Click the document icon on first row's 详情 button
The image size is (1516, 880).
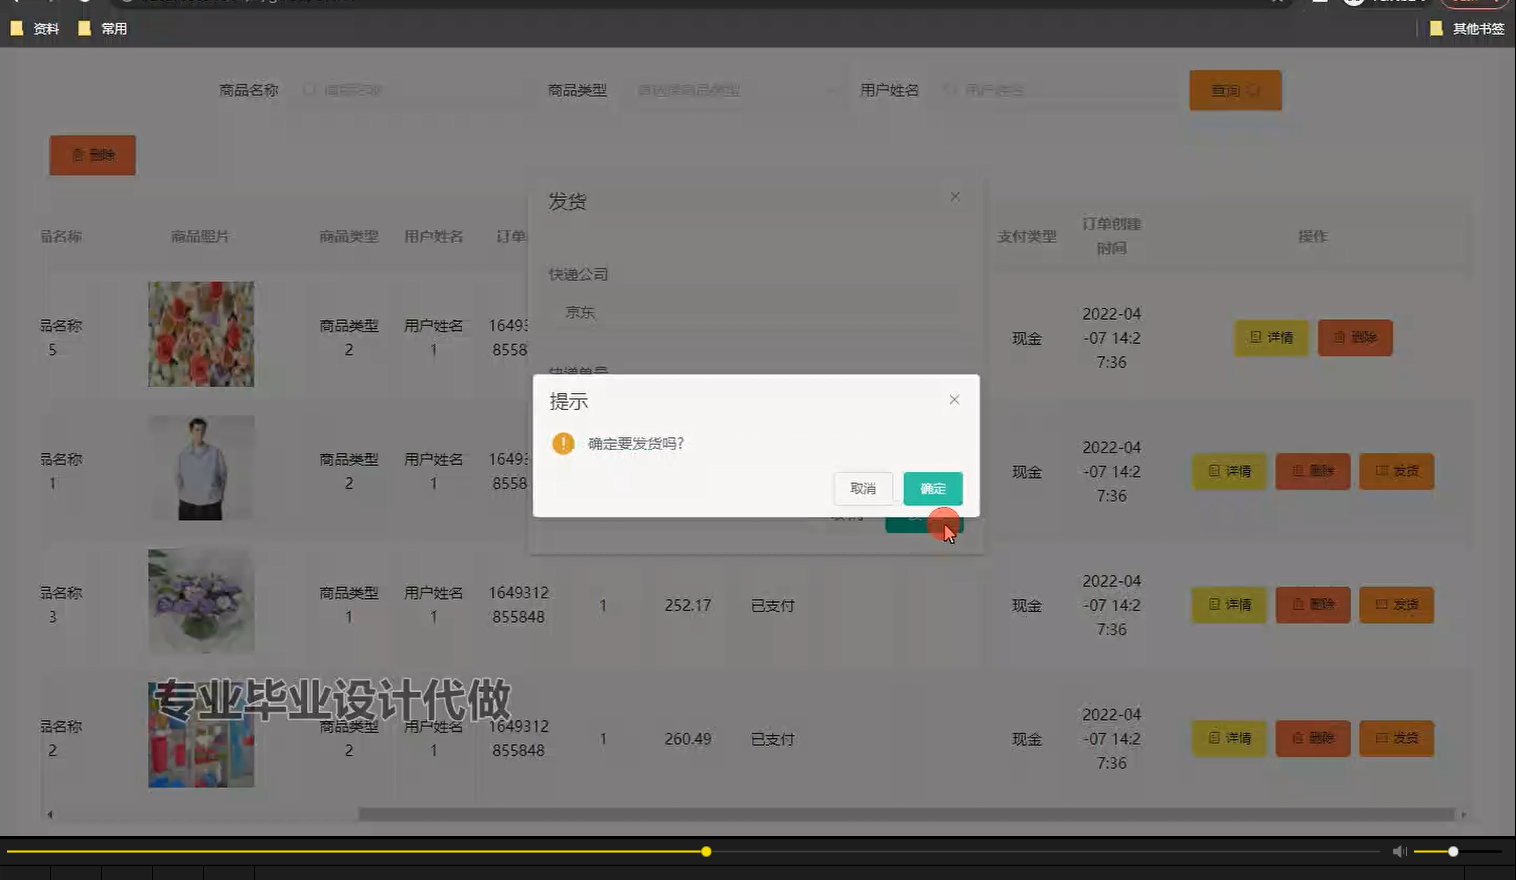tap(1255, 338)
